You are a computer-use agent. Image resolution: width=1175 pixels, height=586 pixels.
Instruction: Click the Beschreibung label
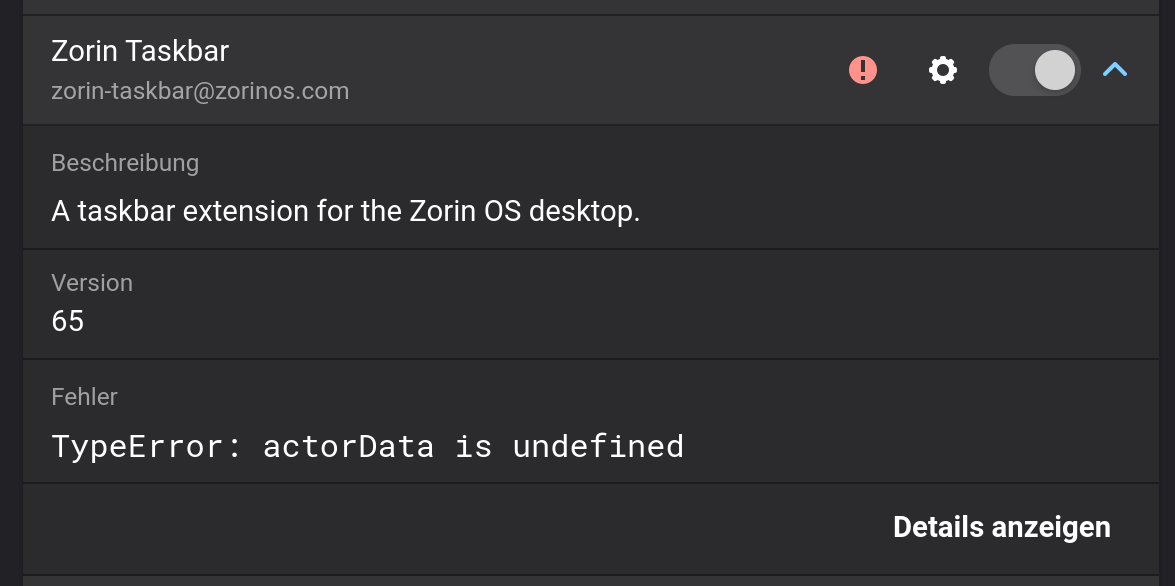coord(125,163)
